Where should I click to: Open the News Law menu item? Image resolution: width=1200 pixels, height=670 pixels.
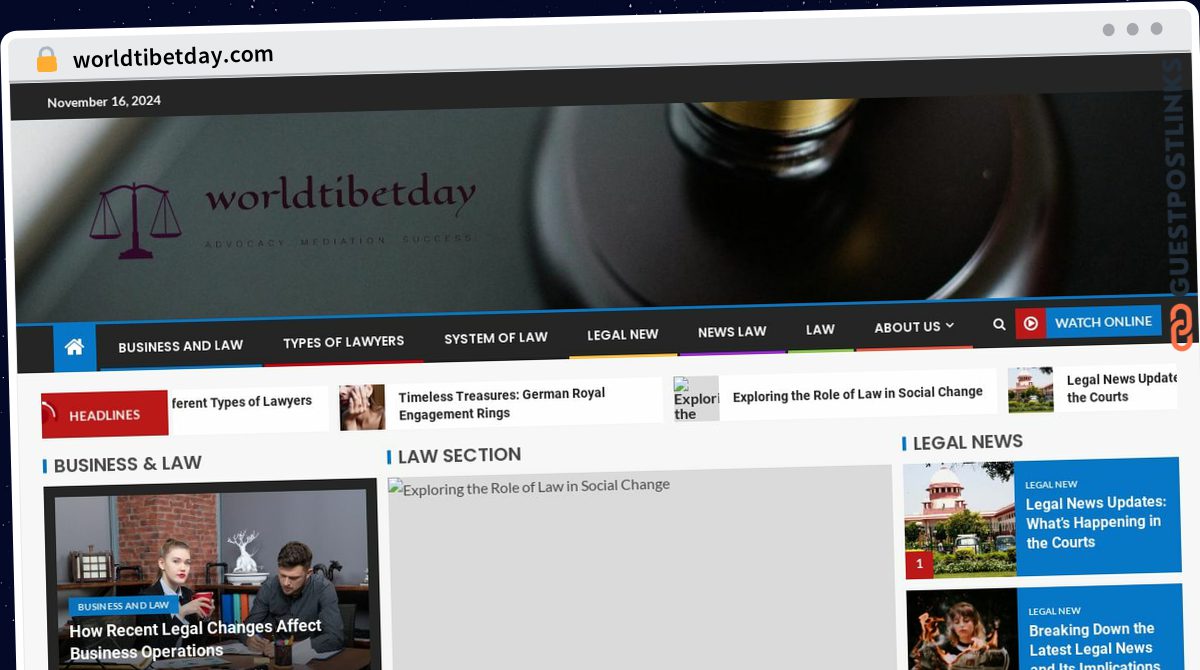[x=732, y=332]
